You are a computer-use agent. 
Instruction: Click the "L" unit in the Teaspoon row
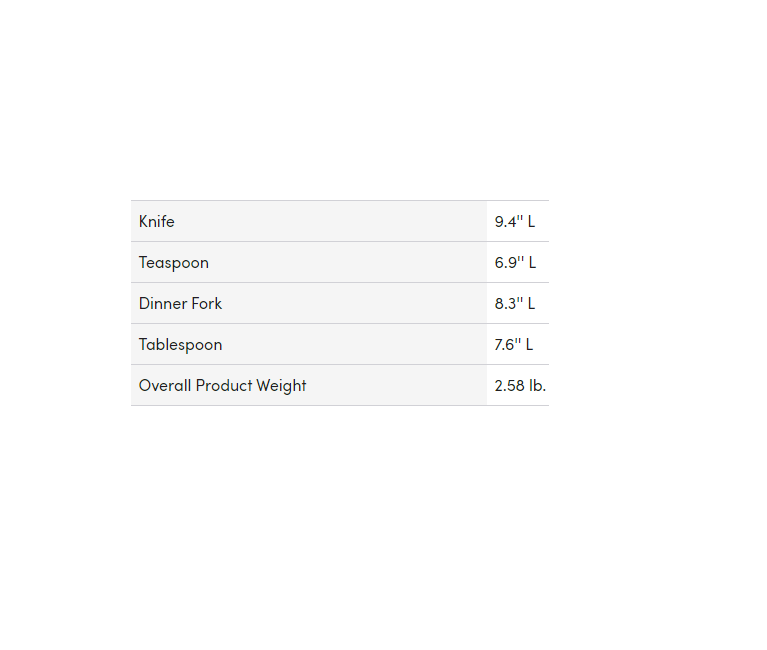[x=532, y=263]
